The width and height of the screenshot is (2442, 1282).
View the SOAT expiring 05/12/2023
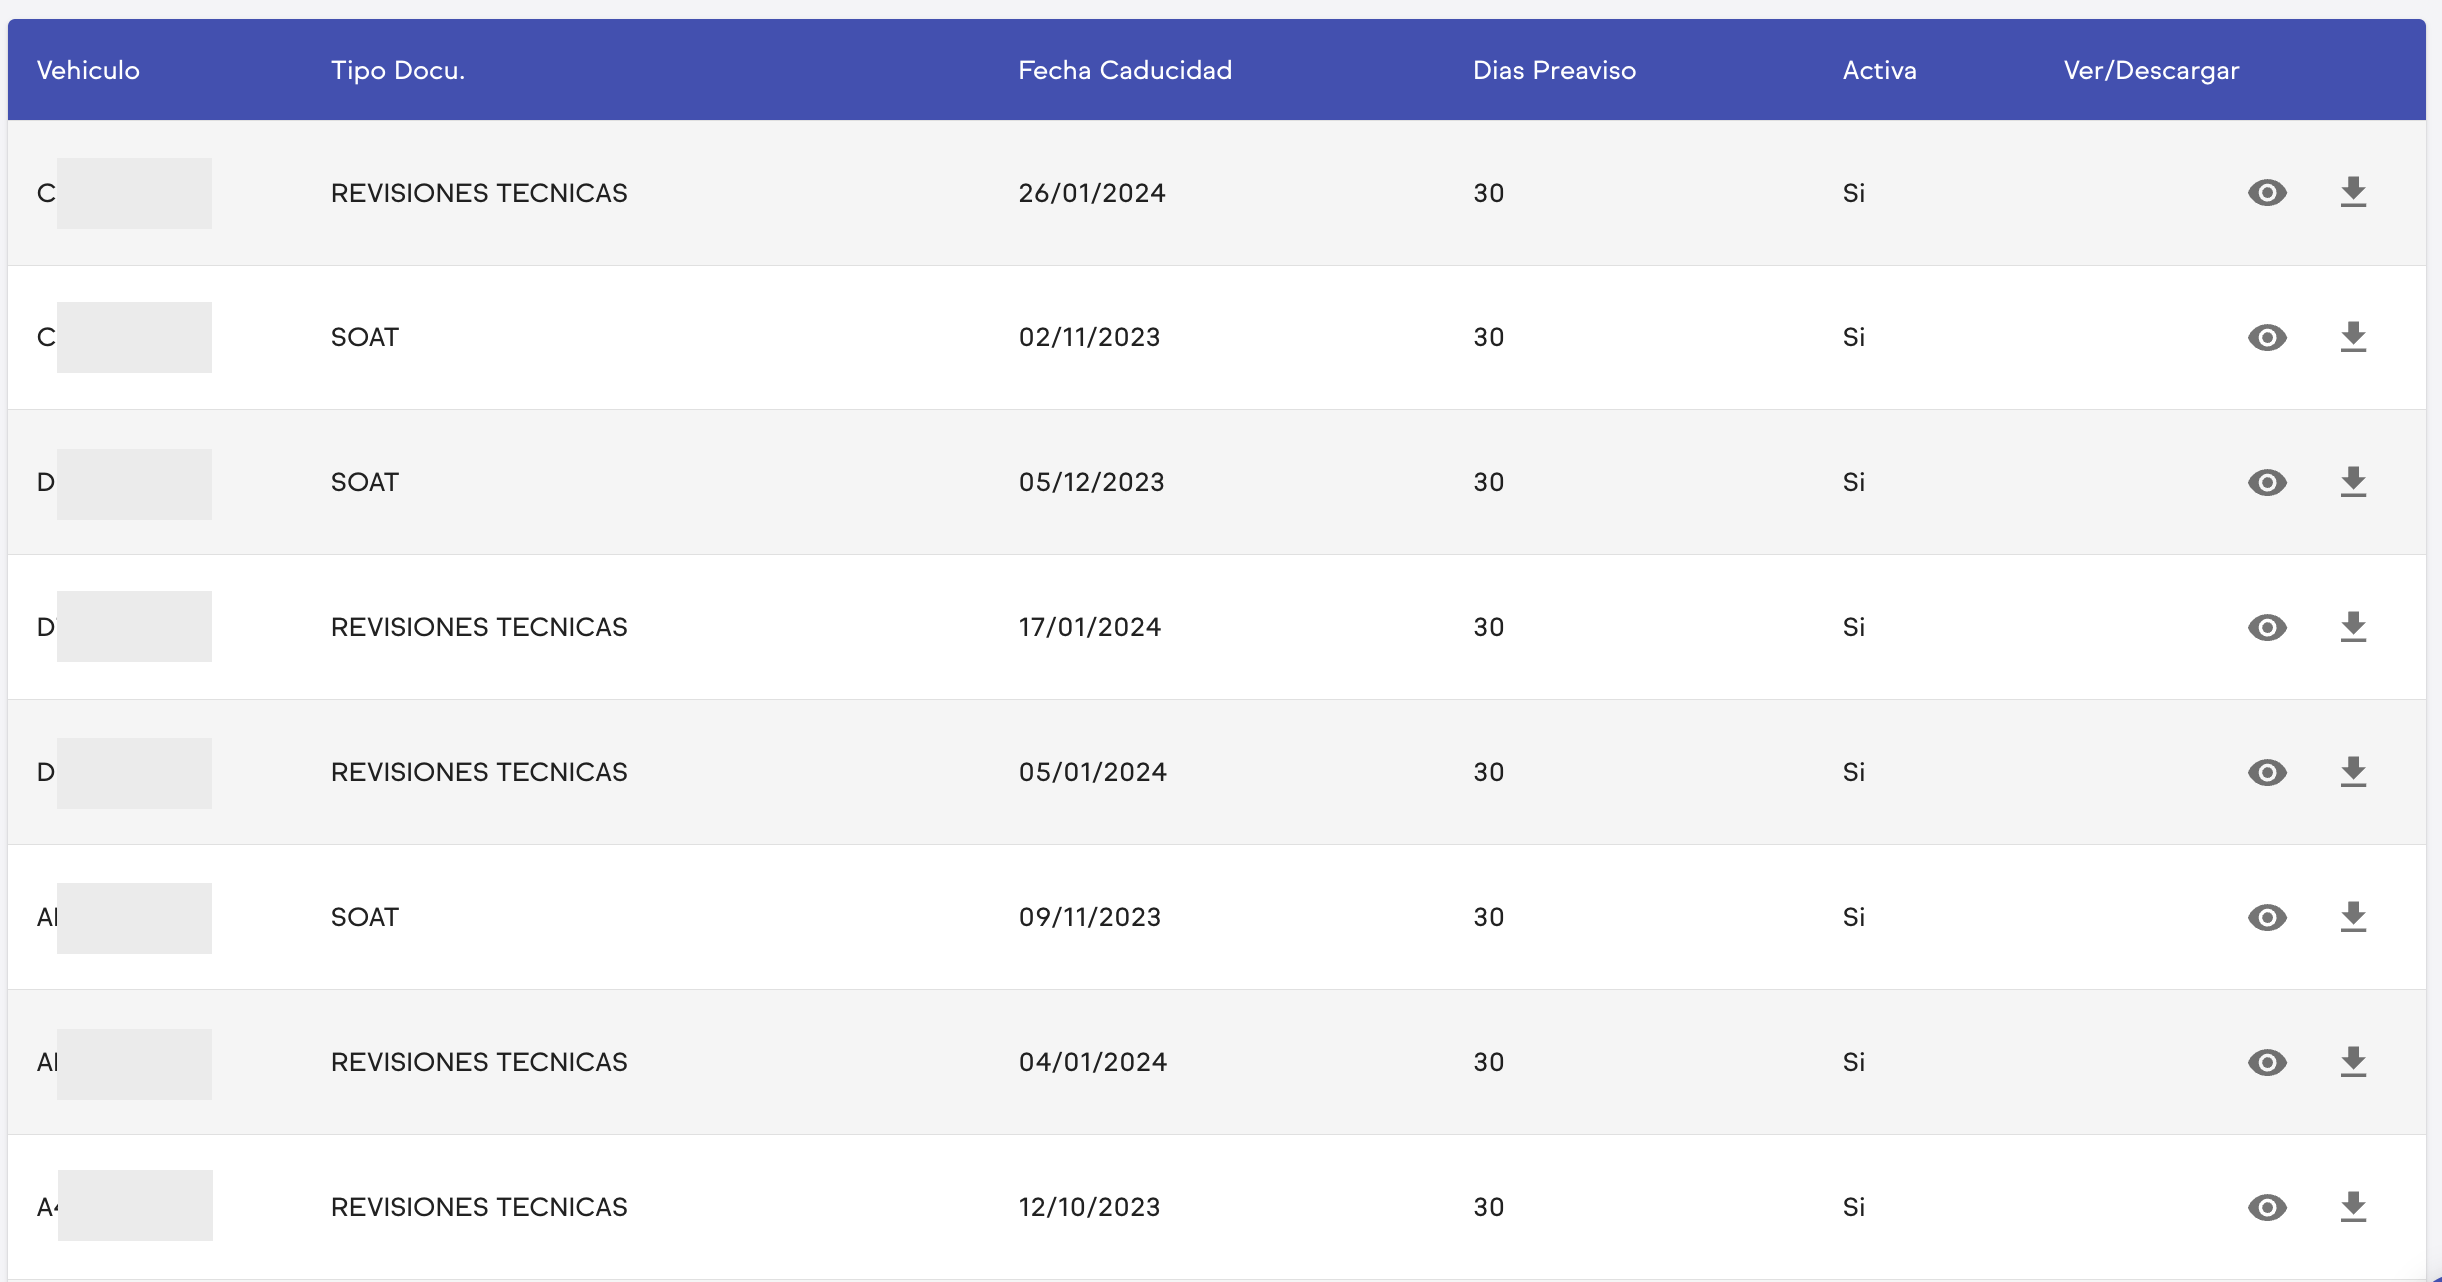2267,483
